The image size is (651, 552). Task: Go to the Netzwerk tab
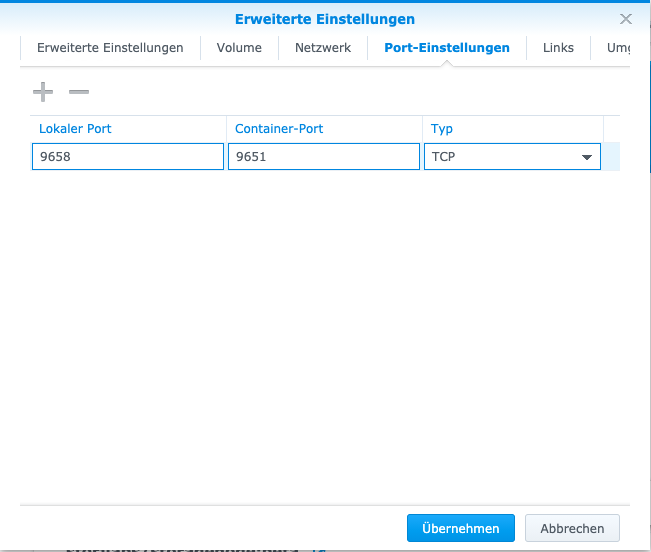(x=323, y=48)
